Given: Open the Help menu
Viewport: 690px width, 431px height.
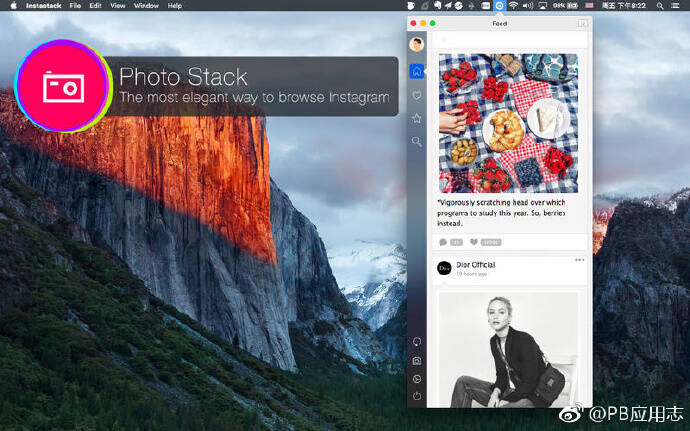Looking at the screenshot, I should point(174,6).
